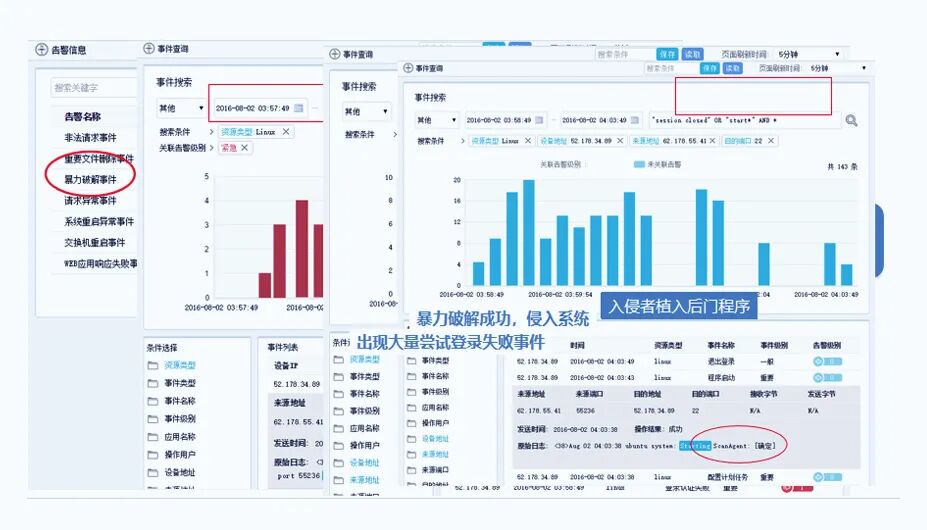Screen dimensions: 927x530
Task: Remove 资源类型:Linux tag in leftmost query window
Action: [x=286, y=132]
